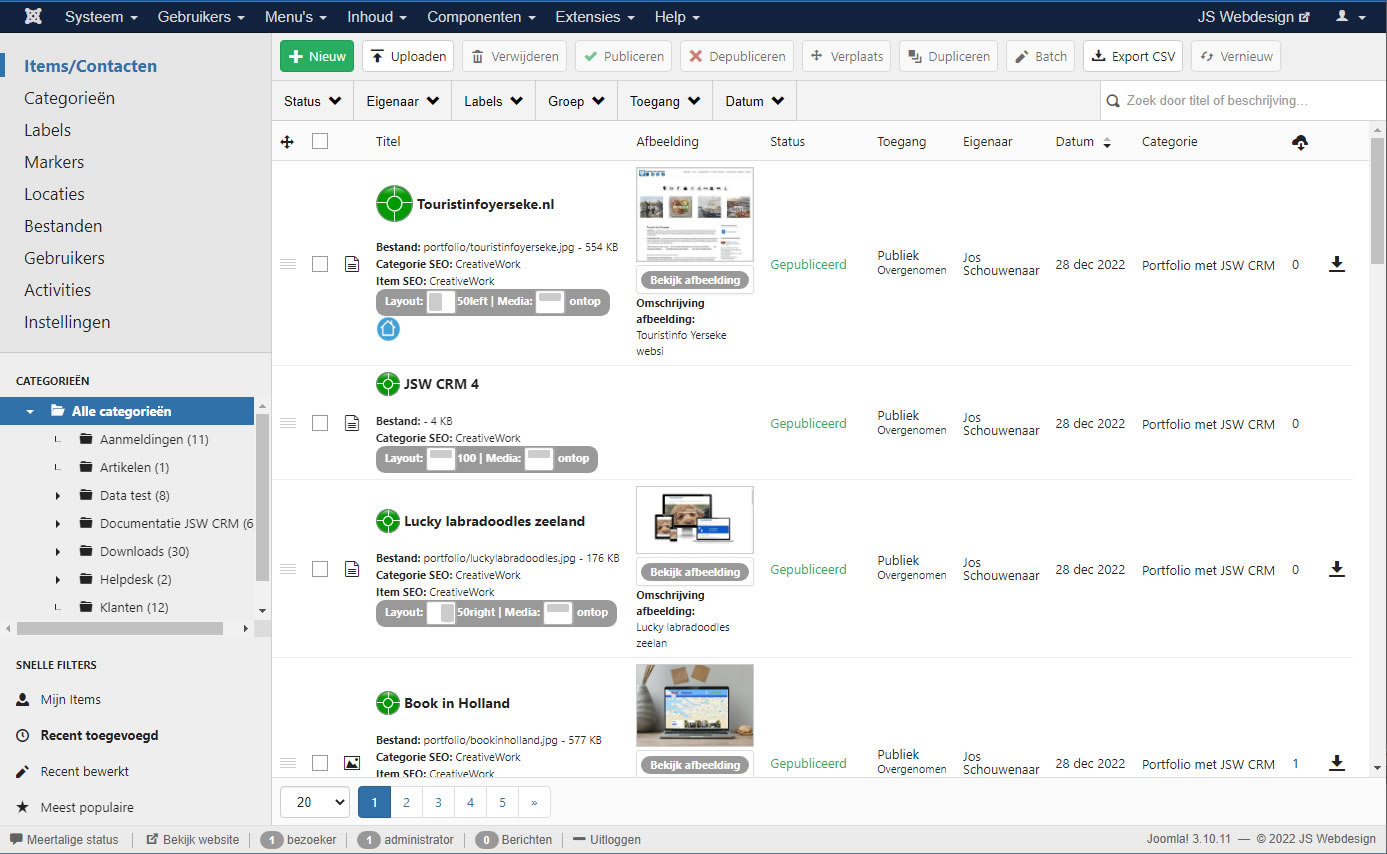Open the Groep filter dropdown
This screenshot has width=1387, height=854.
coord(576,101)
